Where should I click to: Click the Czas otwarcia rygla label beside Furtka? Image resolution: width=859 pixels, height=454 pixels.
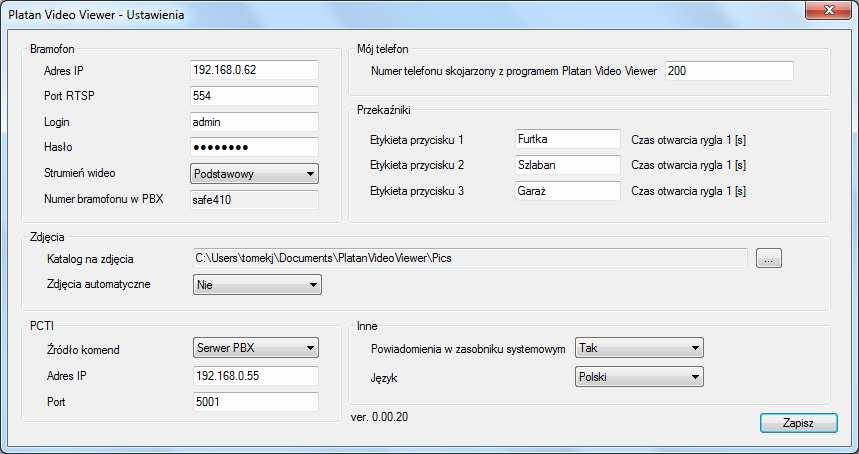[x=689, y=140]
